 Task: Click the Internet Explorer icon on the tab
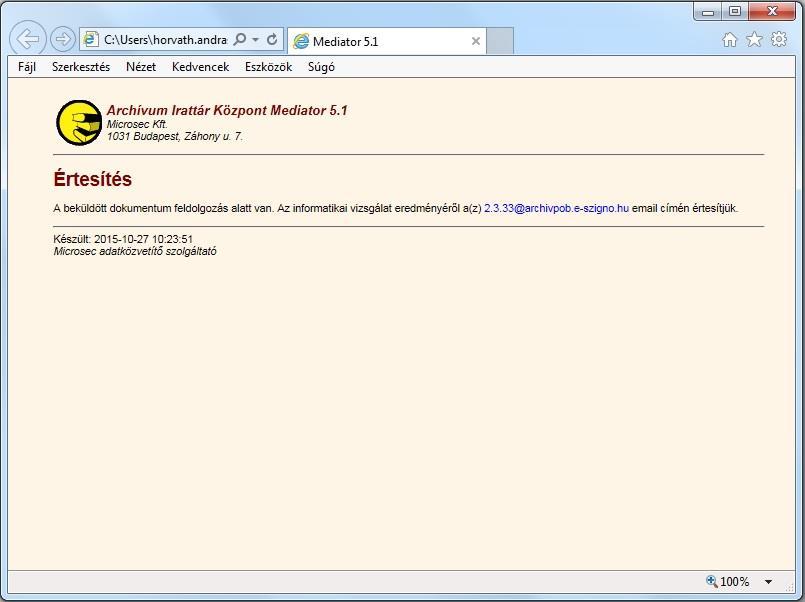301,41
